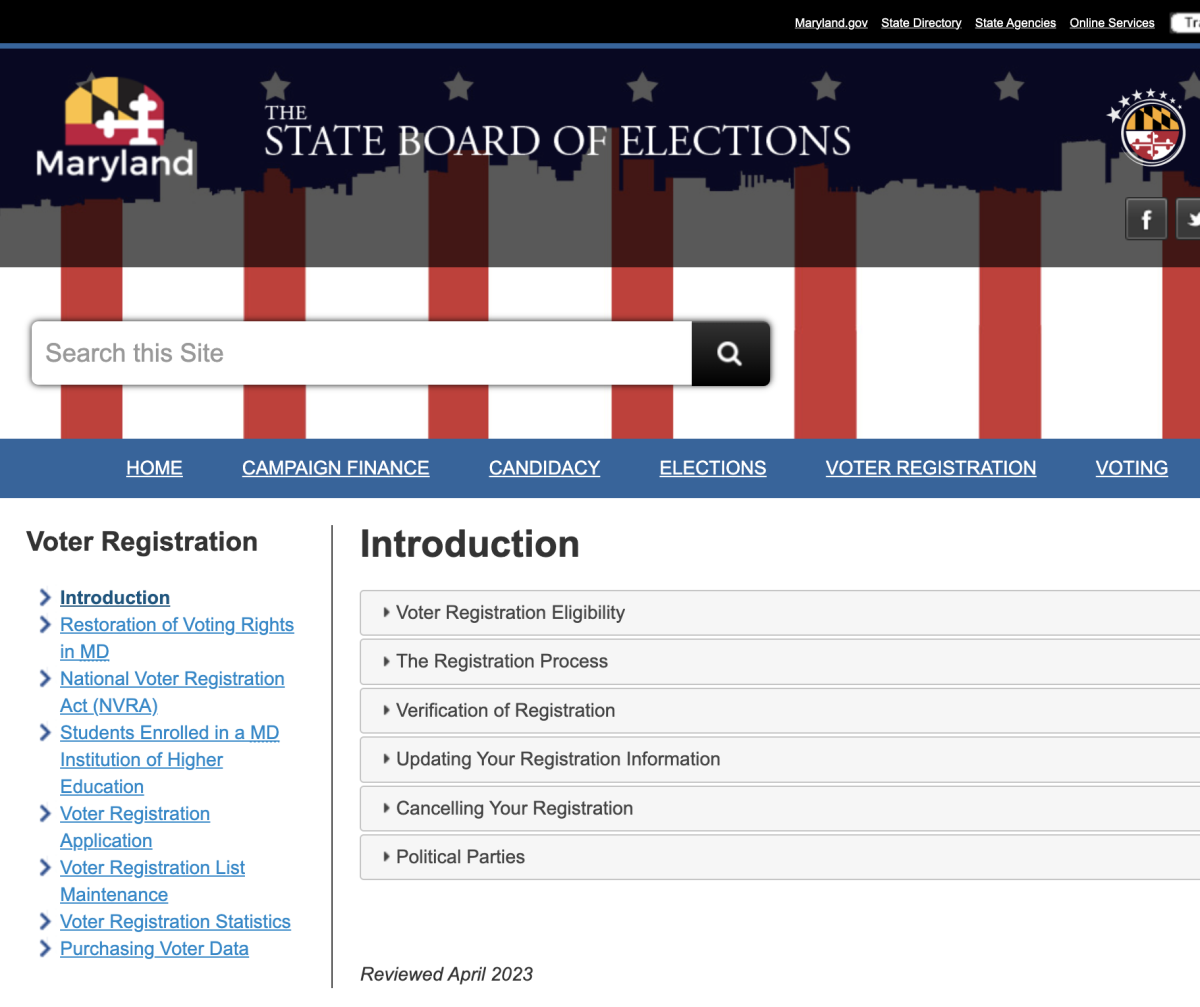Click the magnifier search button

tap(731, 353)
